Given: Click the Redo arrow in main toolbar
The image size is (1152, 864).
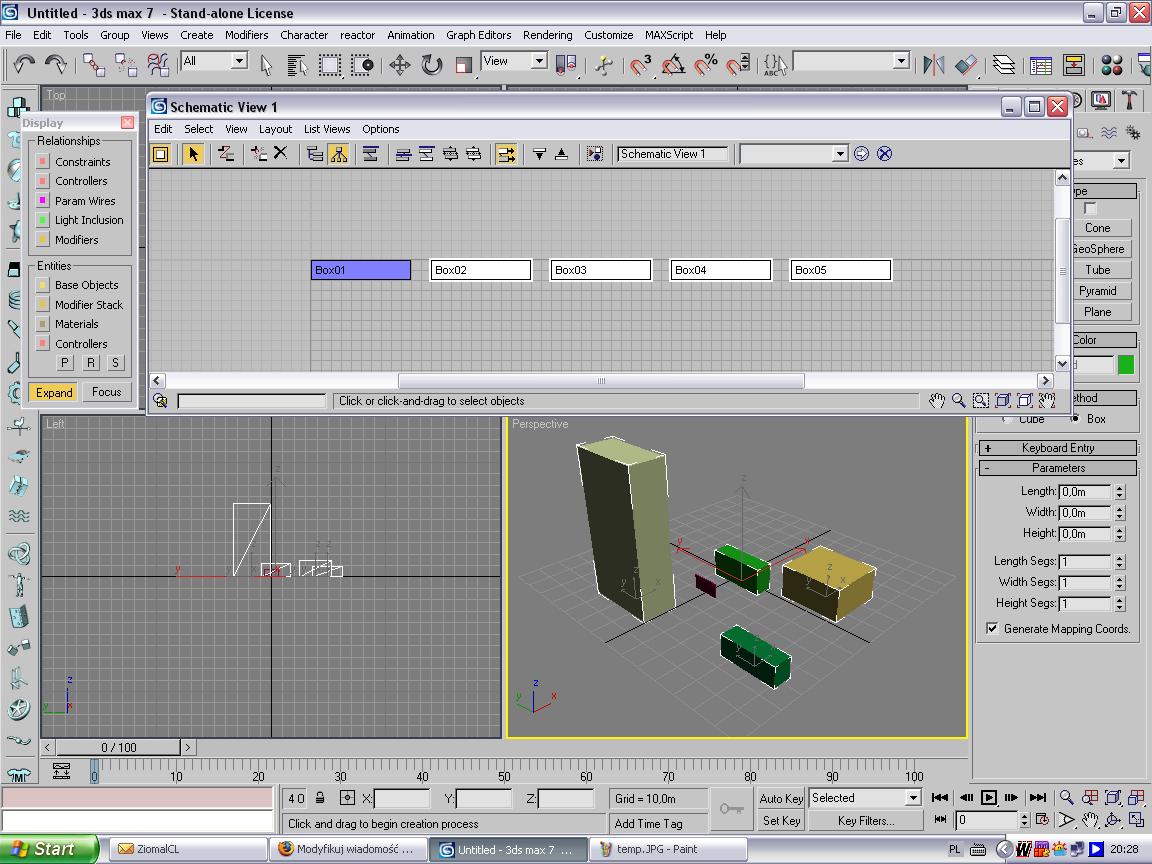Looking at the screenshot, I should pos(56,65).
